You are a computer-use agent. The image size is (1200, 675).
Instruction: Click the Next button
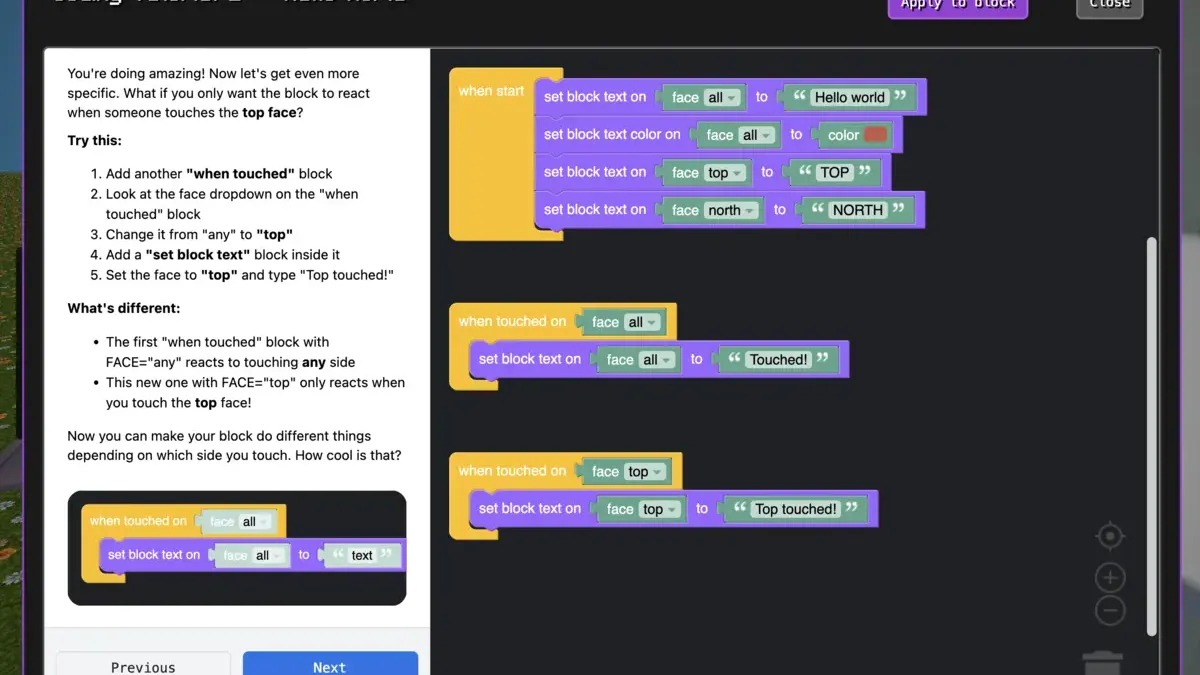[330, 666]
